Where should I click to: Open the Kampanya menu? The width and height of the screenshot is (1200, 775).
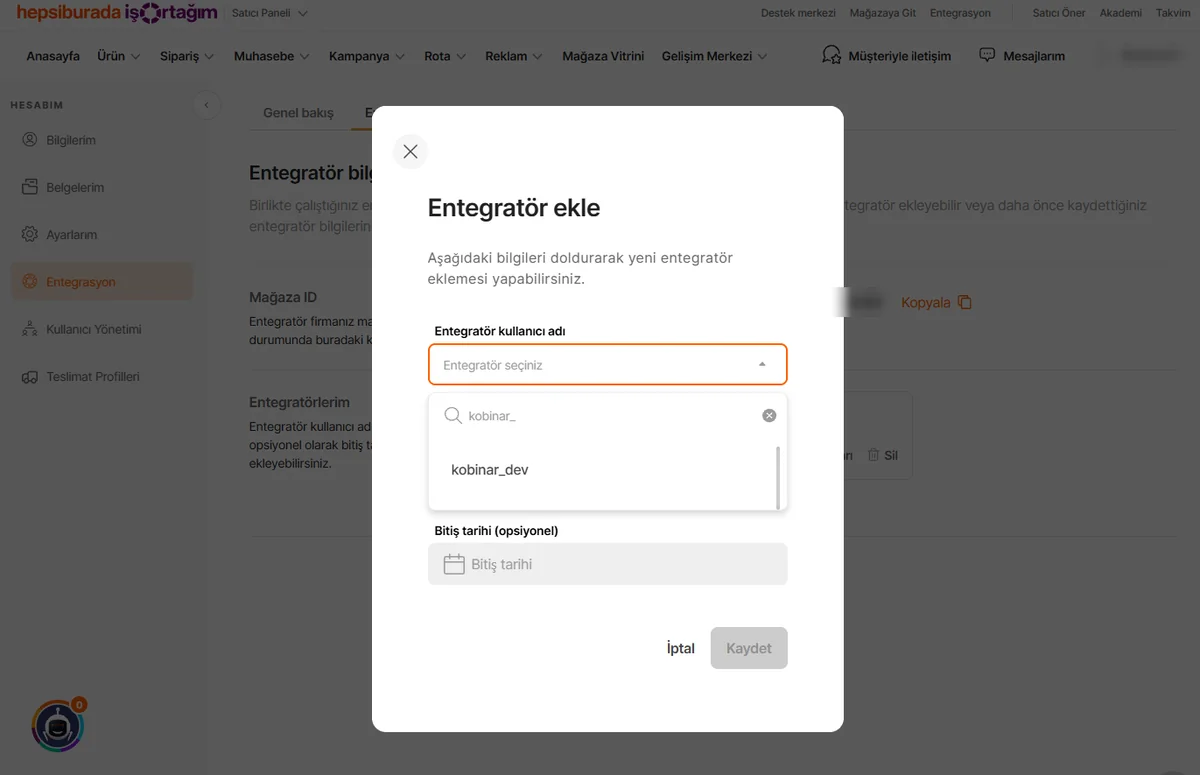[366, 56]
